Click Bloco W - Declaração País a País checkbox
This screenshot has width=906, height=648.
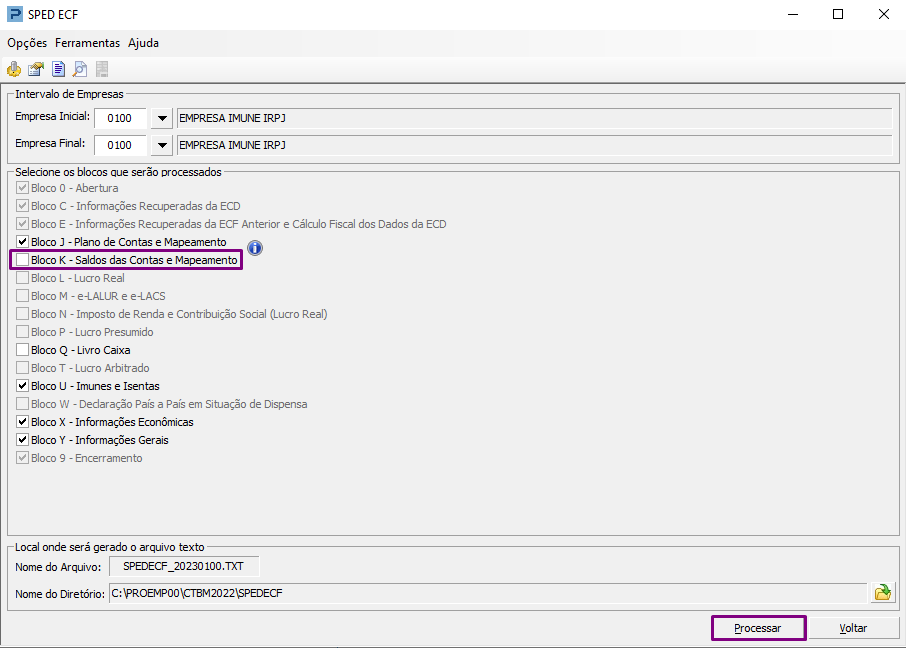pyautogui.click(x=23, y=404)
